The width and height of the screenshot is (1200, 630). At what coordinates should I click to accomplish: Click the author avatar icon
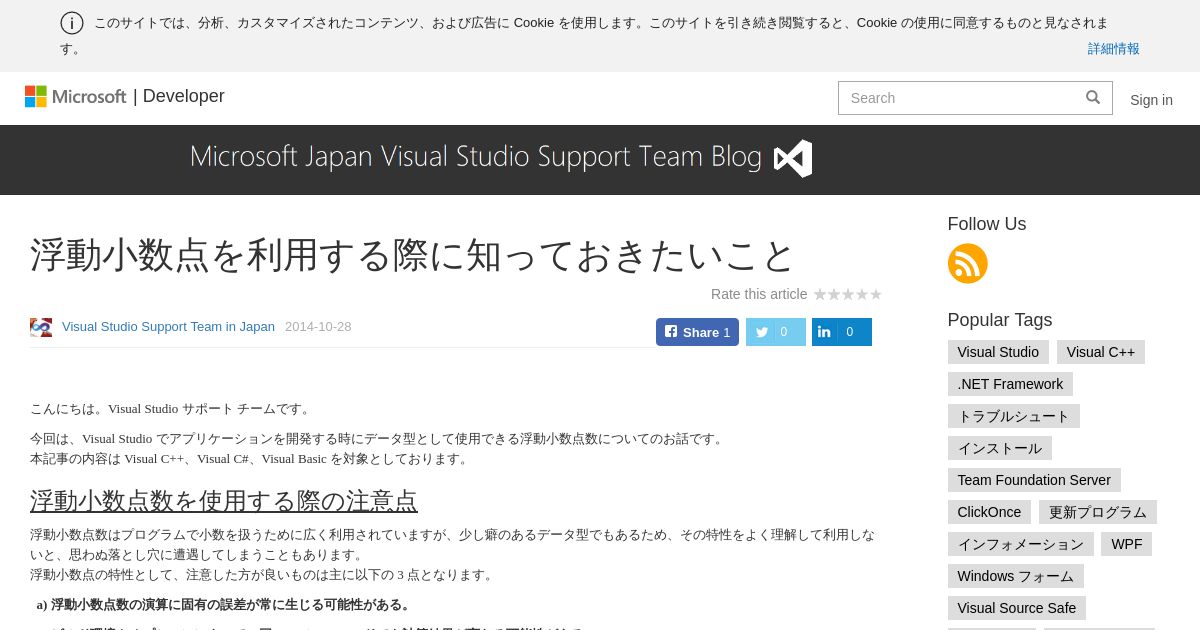[41, 327]
